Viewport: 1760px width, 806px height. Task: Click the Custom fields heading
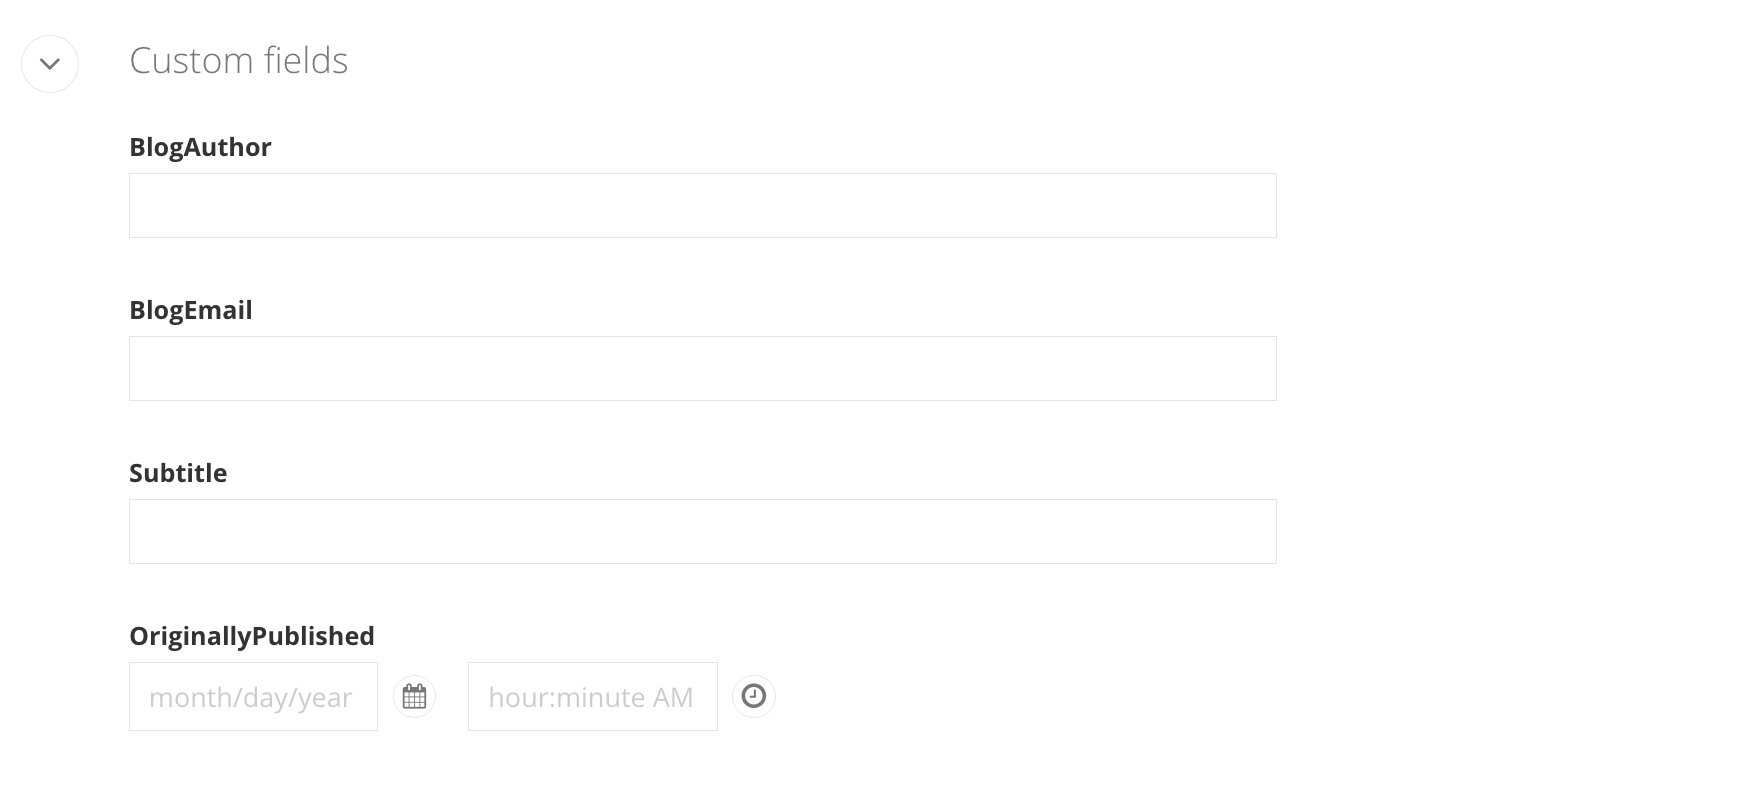(x=239, y=61)
